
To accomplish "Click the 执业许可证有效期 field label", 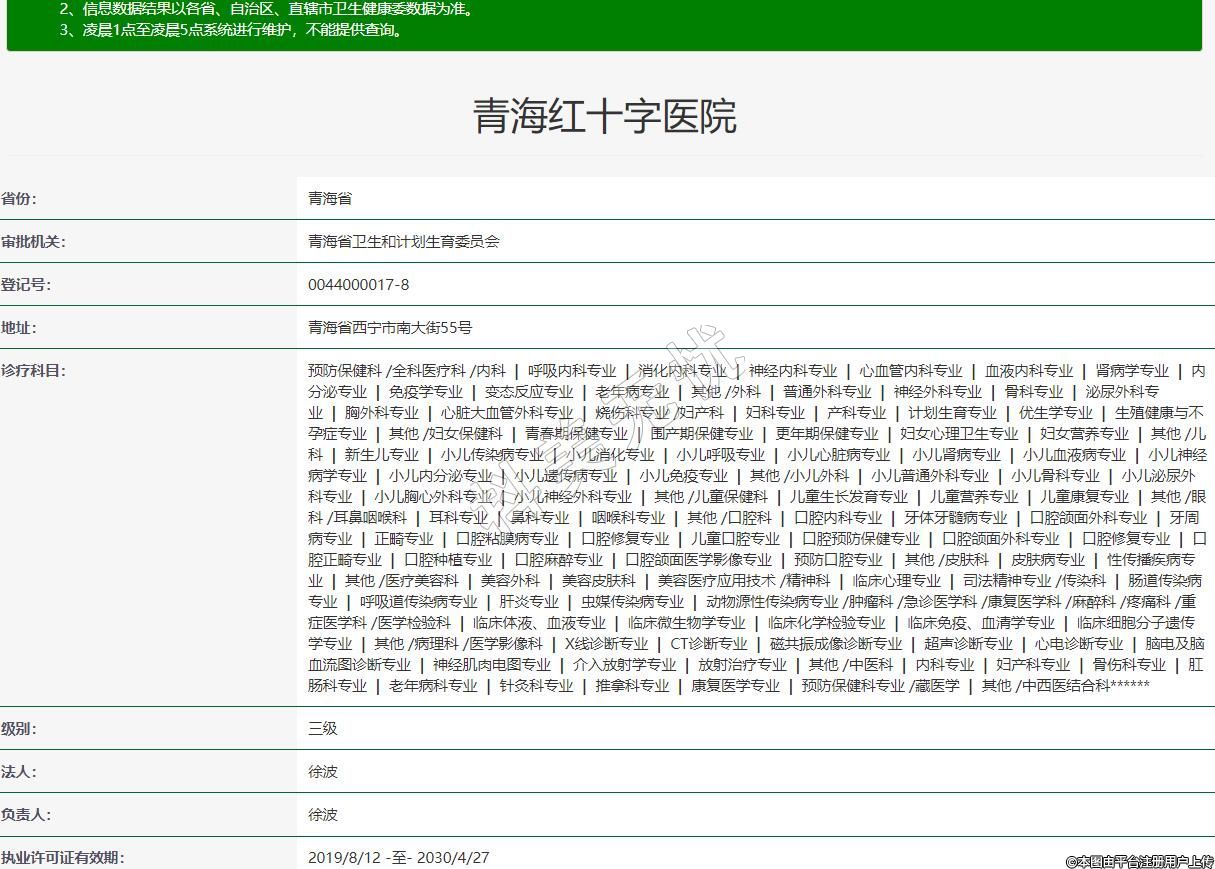I will pos(62,857).
